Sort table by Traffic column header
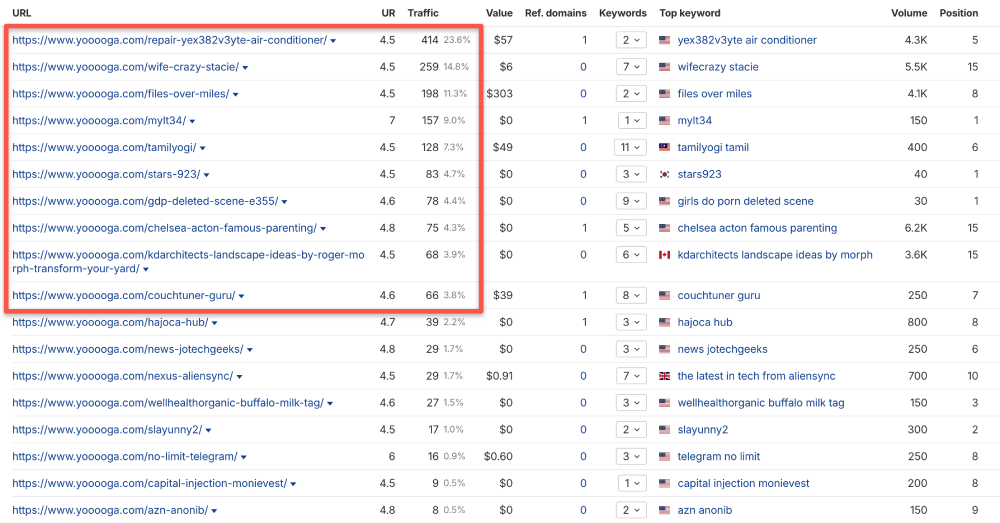 (423, 13)
